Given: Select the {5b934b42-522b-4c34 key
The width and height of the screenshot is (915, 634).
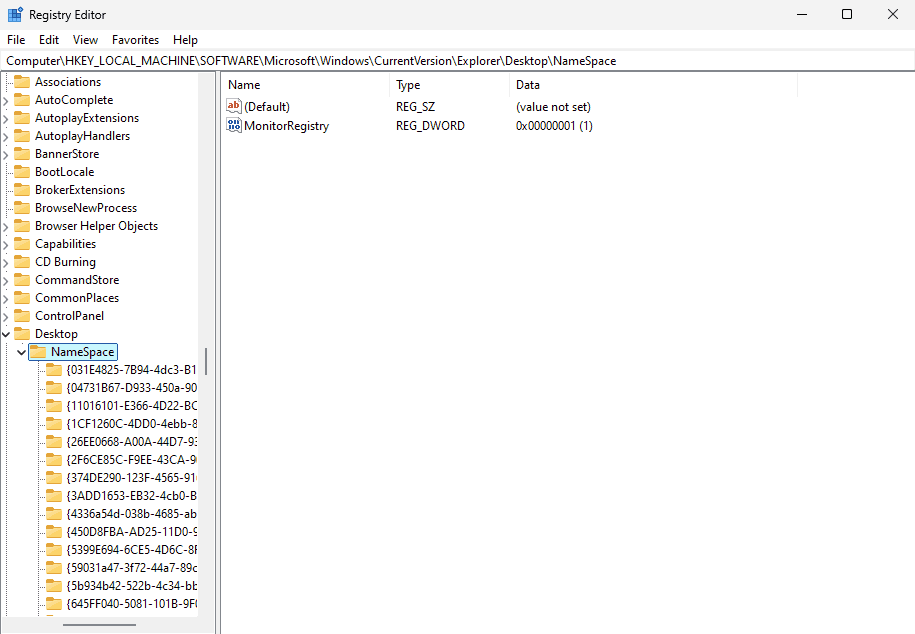Looking at the screenshot, I should coord(132,586).
